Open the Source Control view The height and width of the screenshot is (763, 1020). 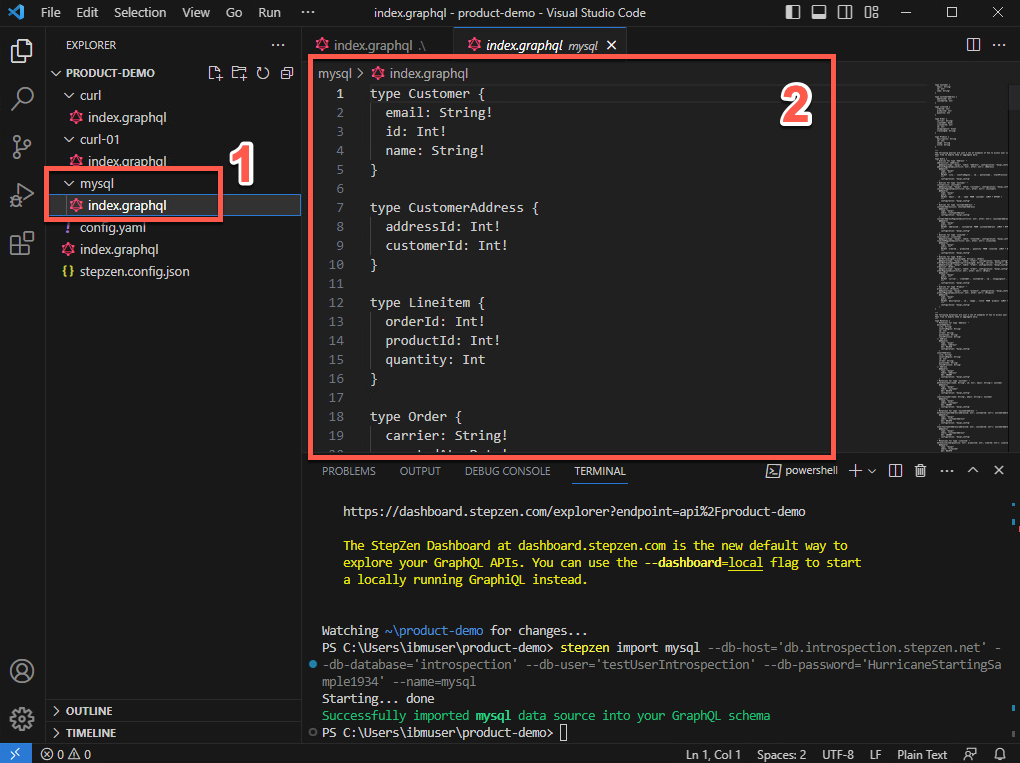coord(22,147)
